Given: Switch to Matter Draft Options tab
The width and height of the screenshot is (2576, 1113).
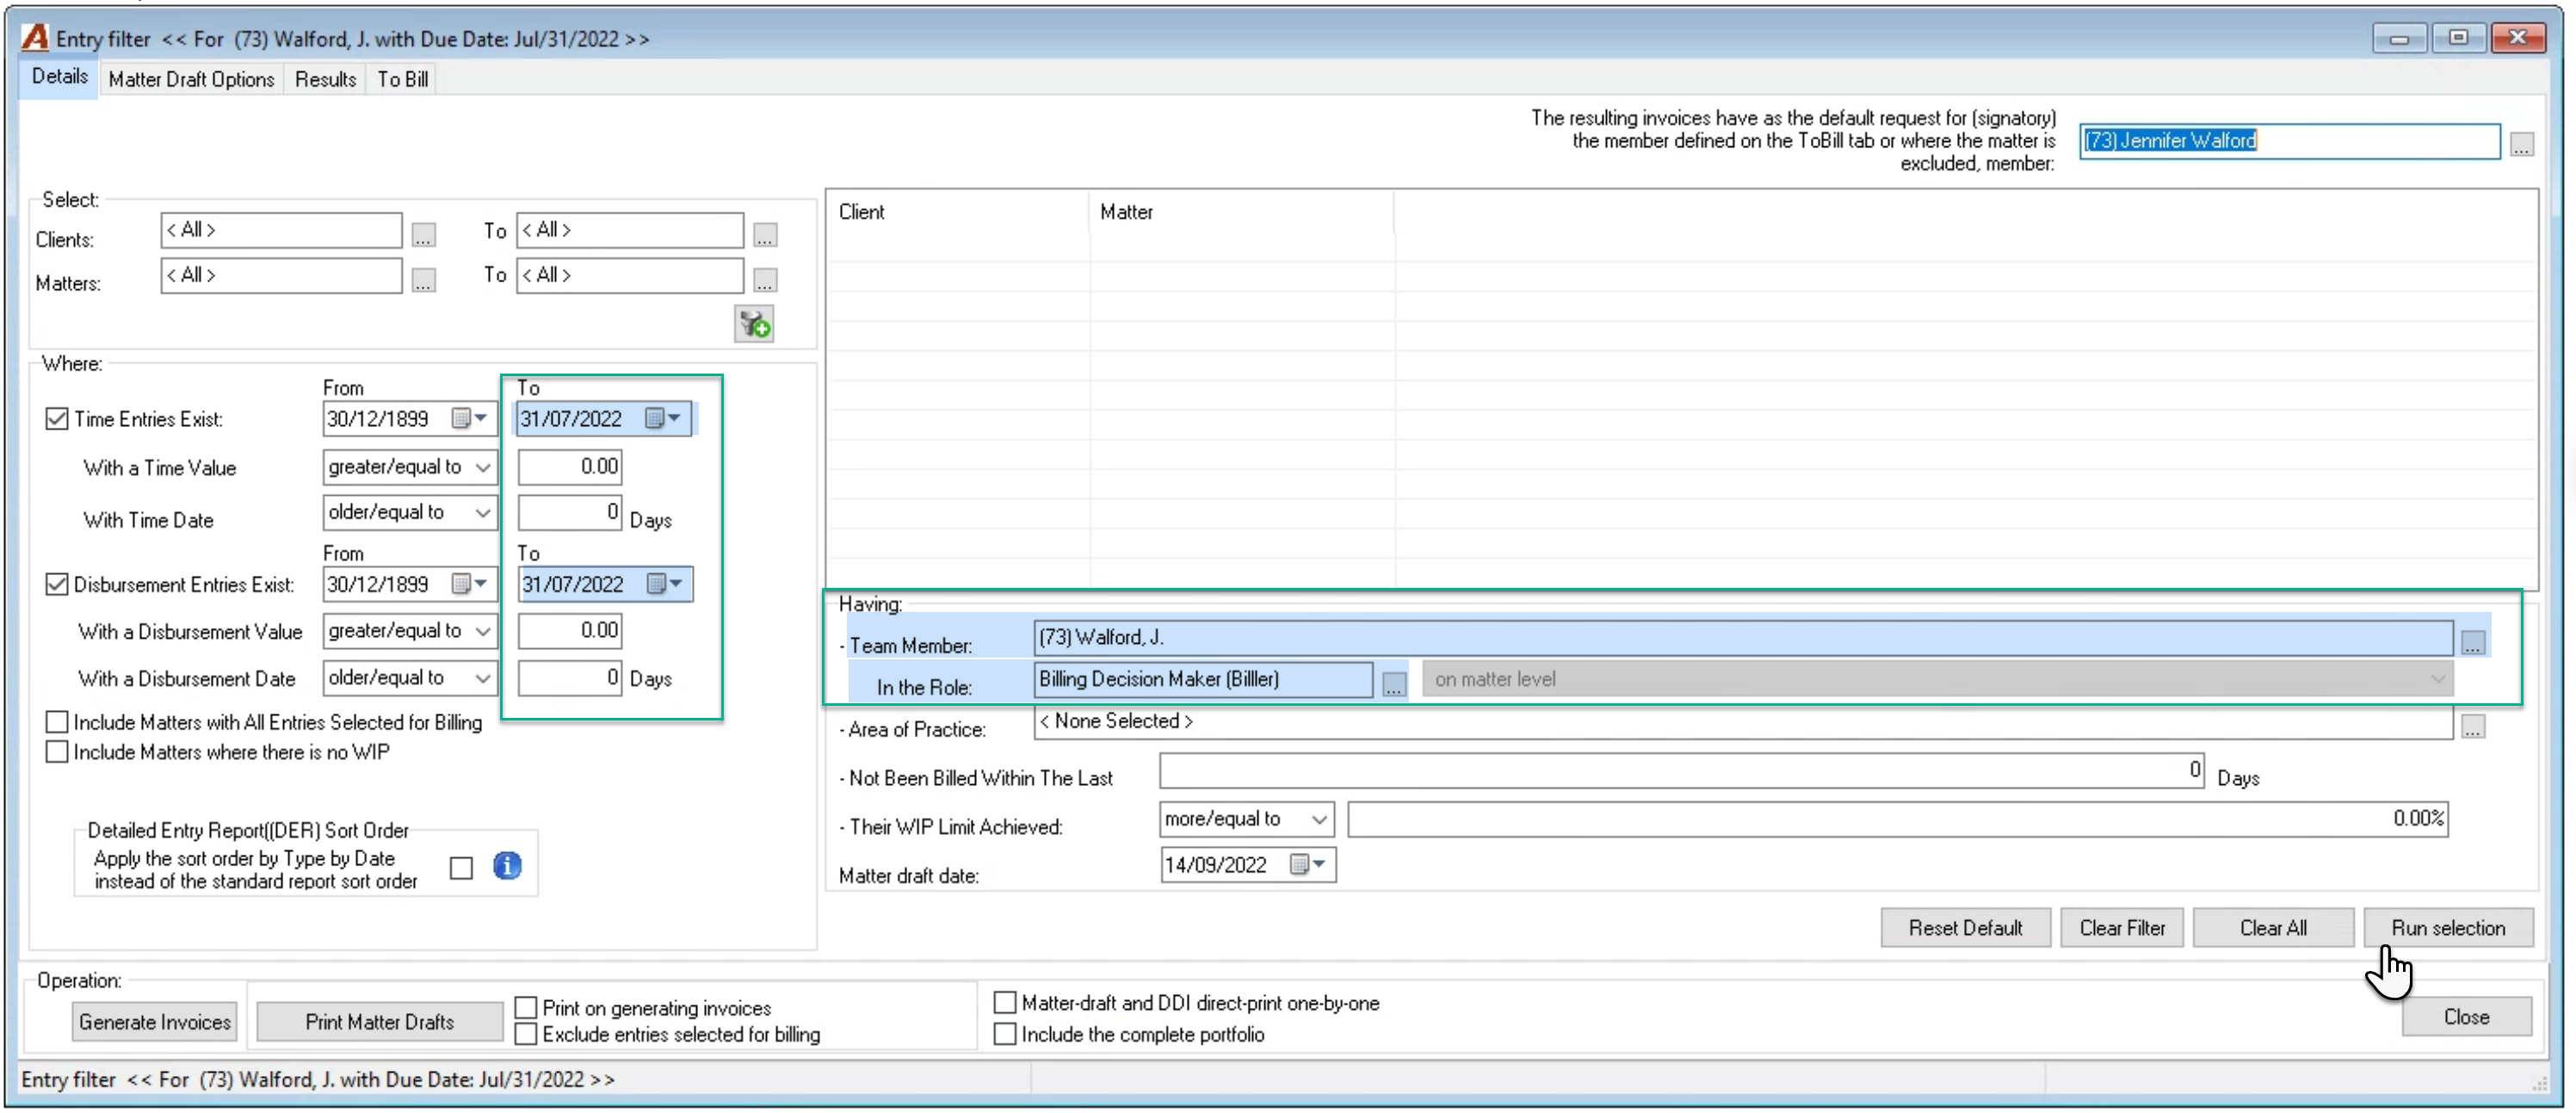Looking at the screenshot, I should tap(191, 79).
